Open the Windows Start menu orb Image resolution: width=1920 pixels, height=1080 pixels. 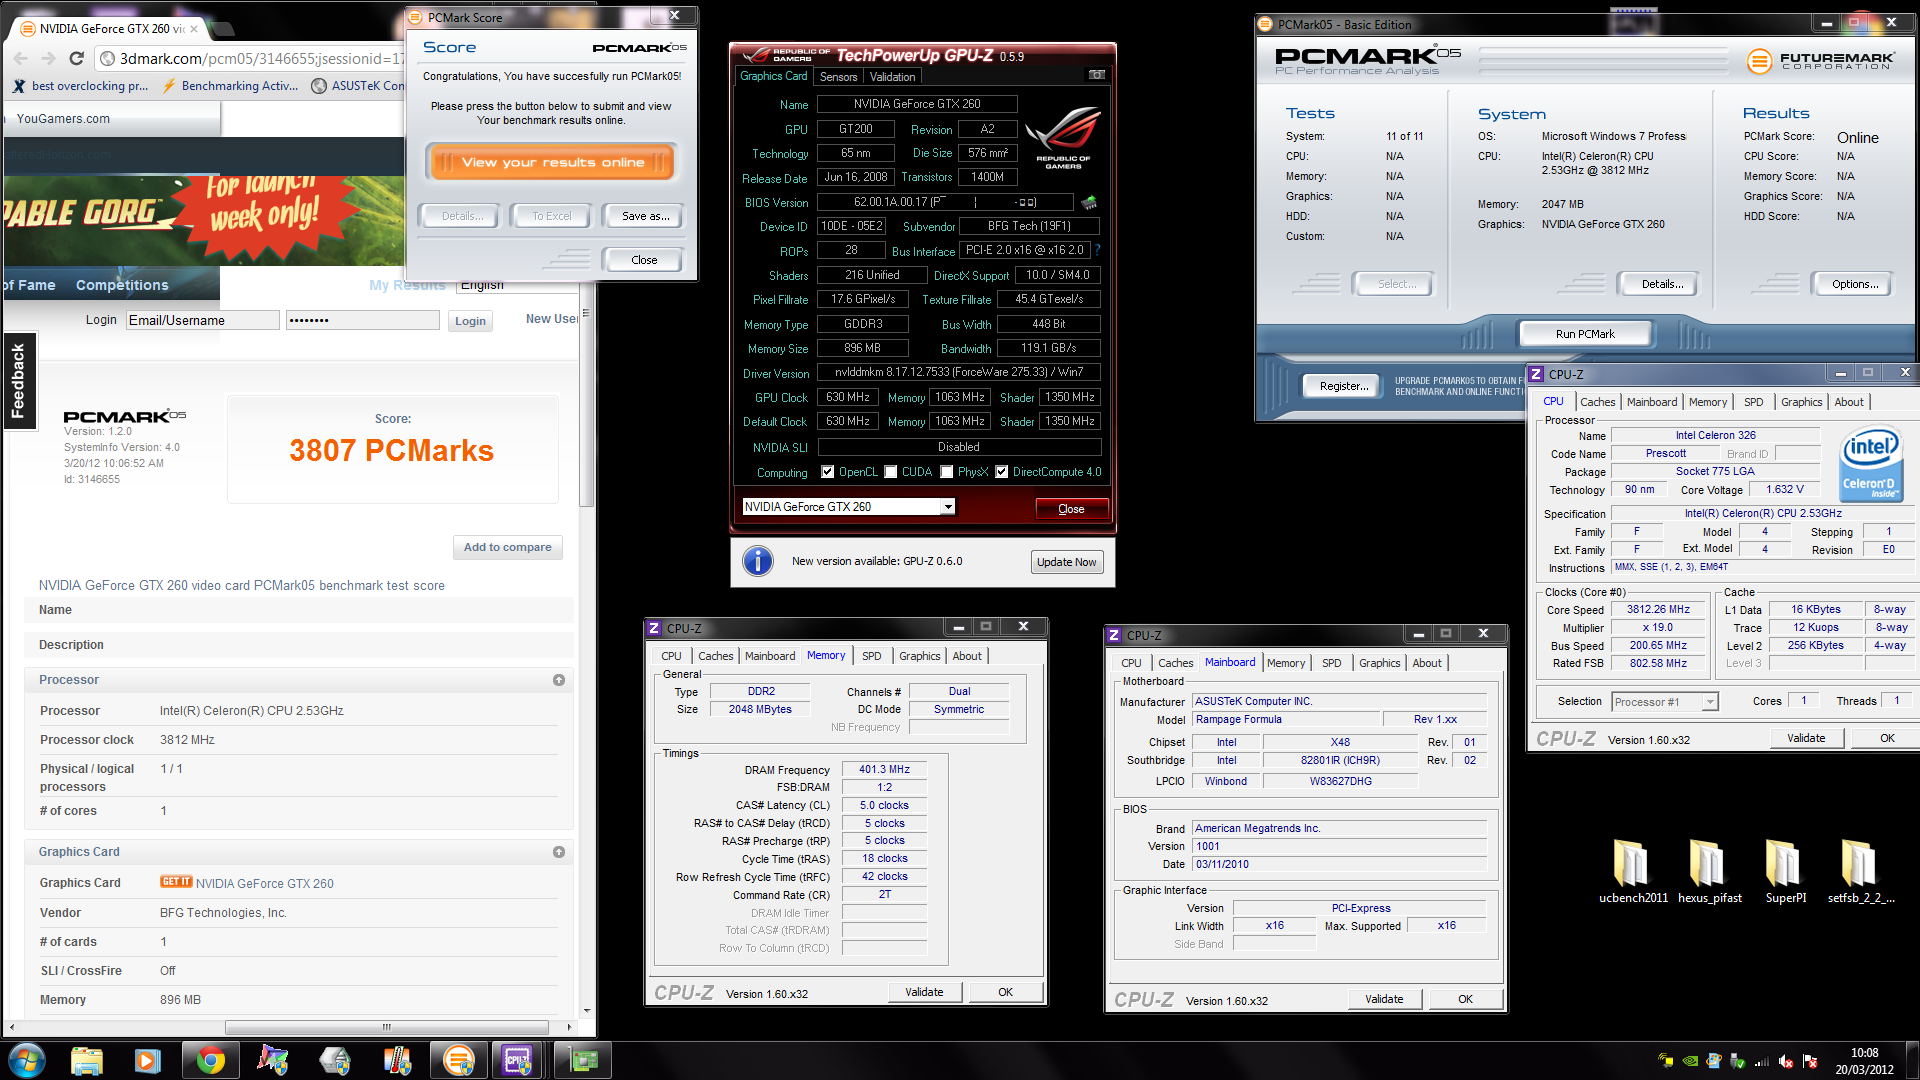27,1060
